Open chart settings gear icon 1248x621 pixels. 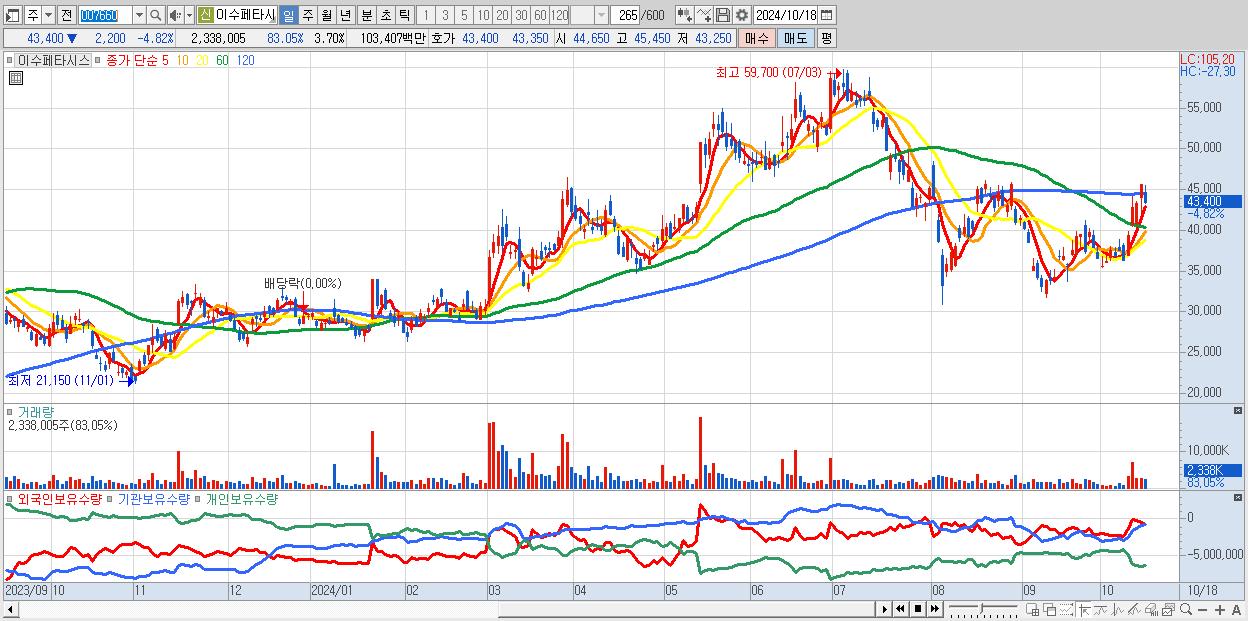click(x=741, y=16)
